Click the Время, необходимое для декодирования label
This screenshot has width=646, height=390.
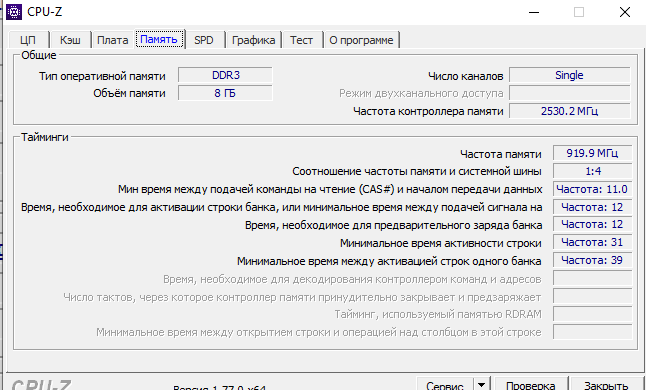pos(352,279)
